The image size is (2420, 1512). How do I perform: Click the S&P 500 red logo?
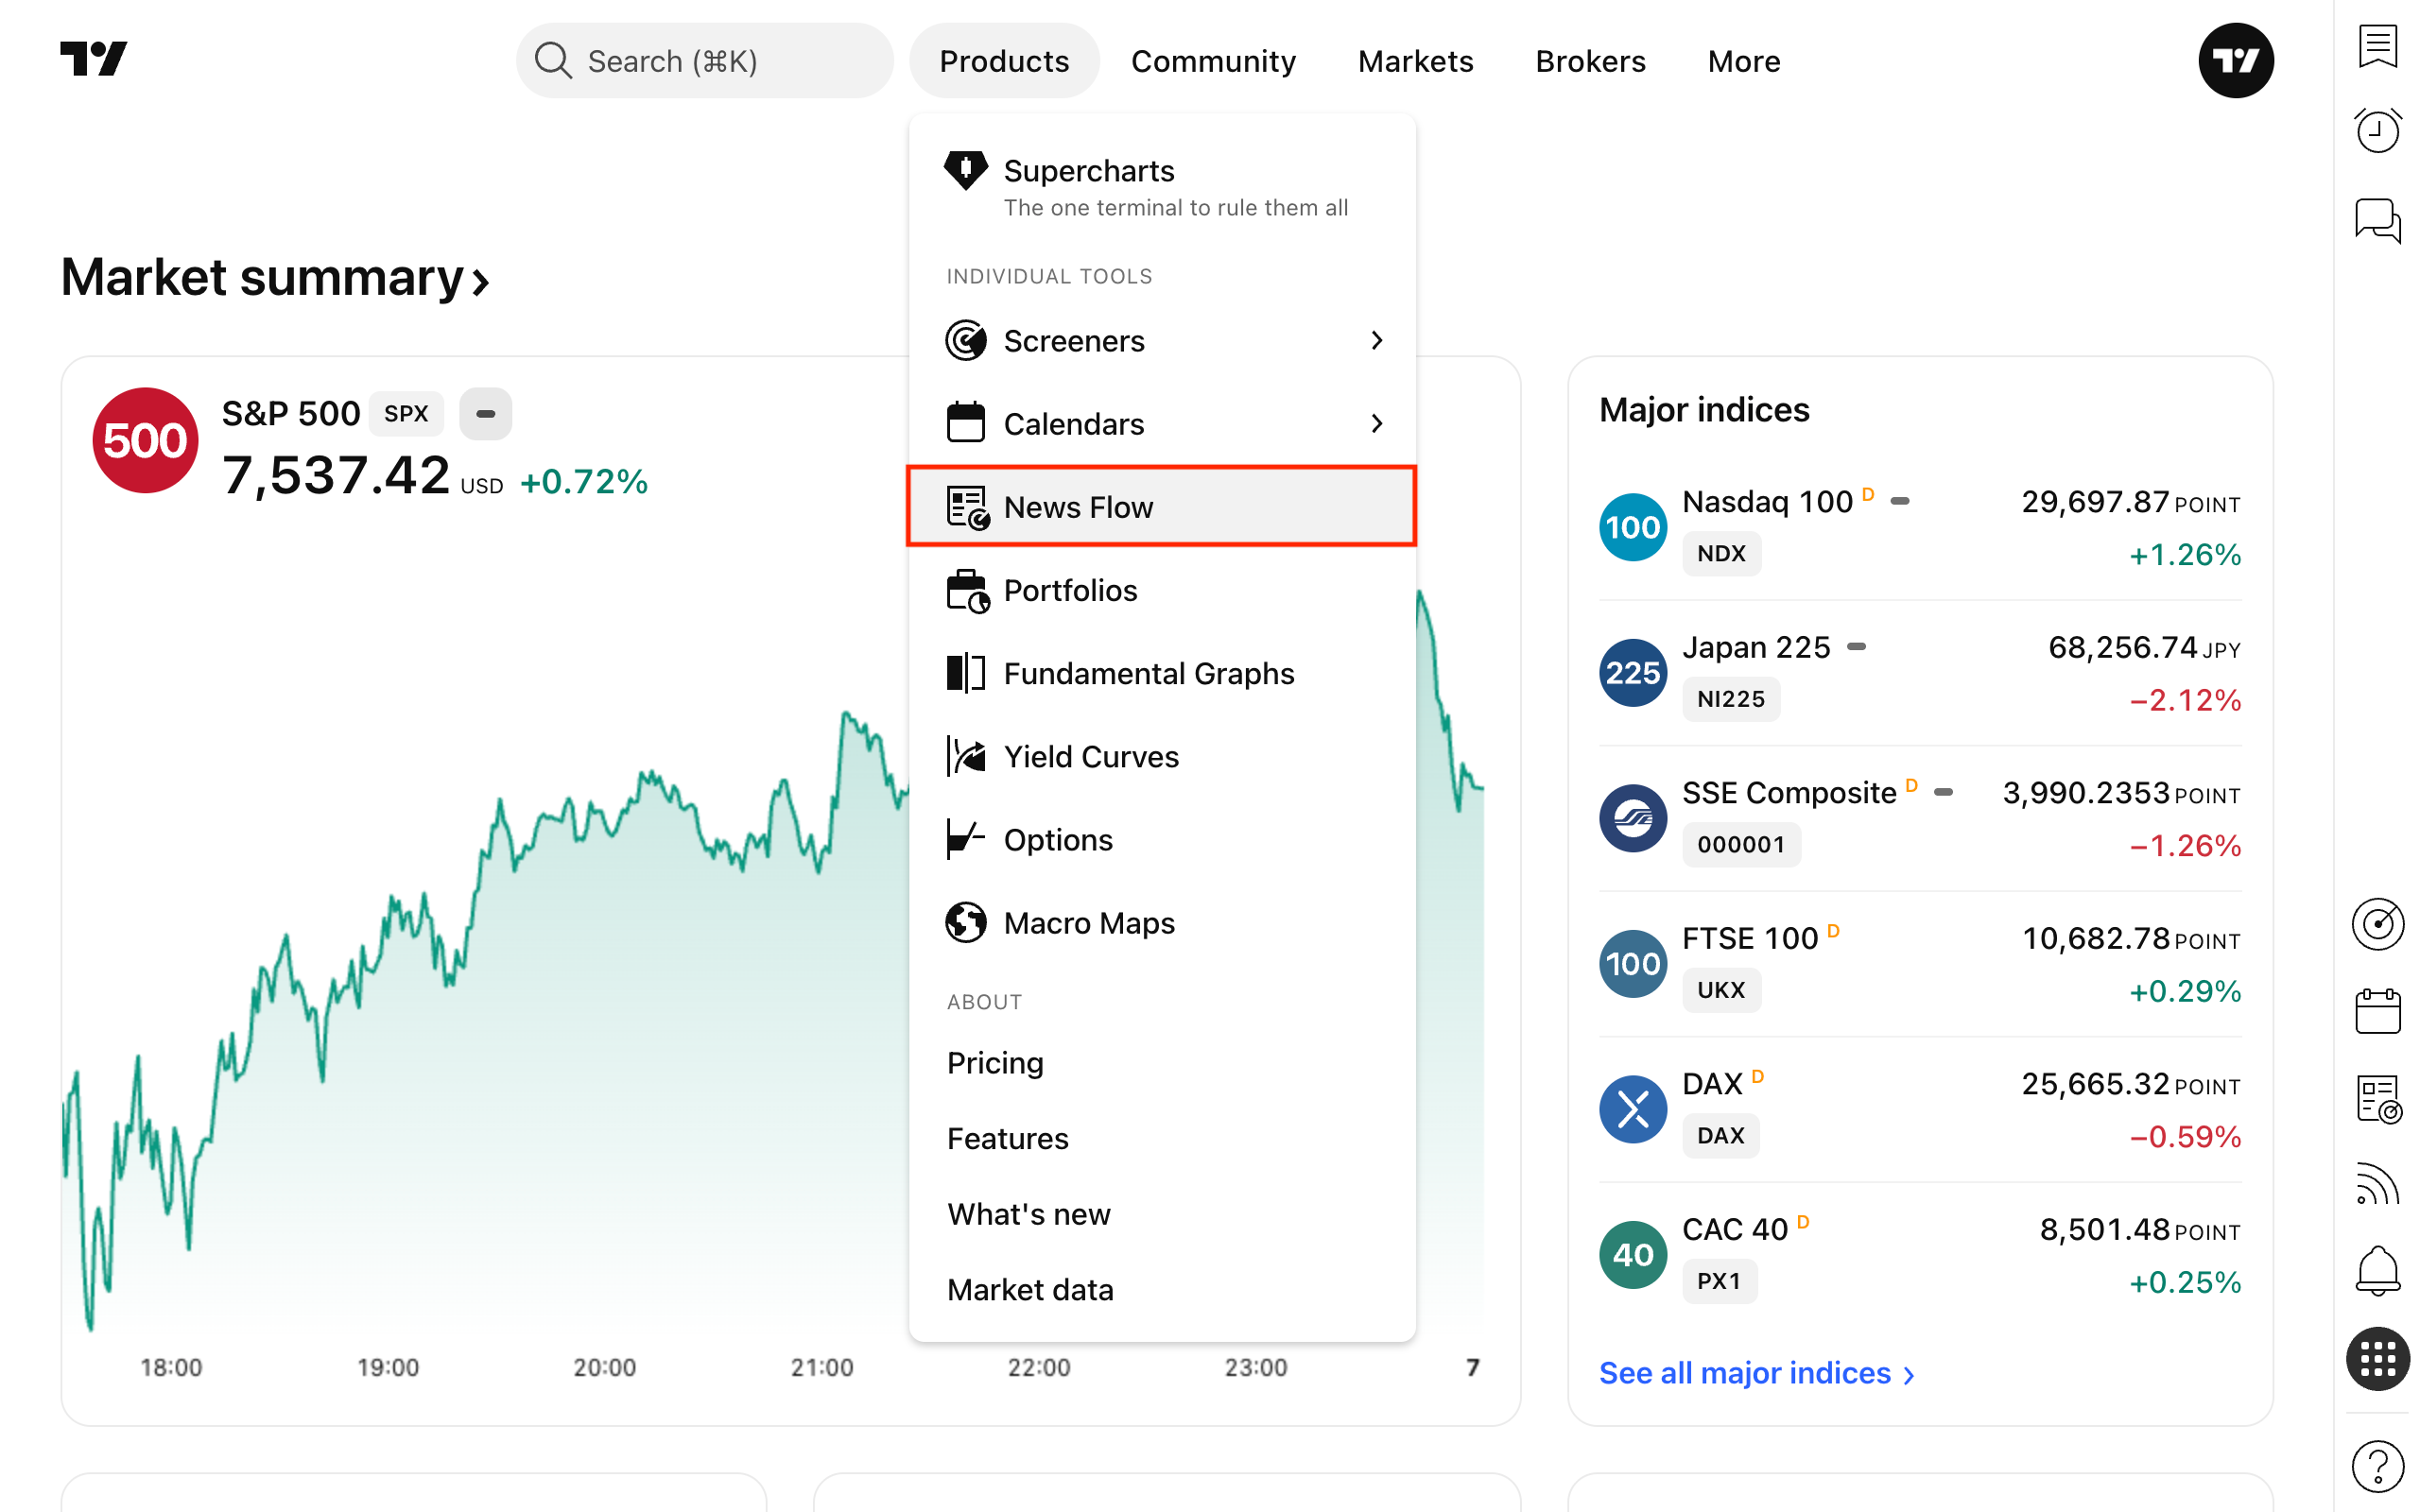pyautogui.click(x=145, y=440)
